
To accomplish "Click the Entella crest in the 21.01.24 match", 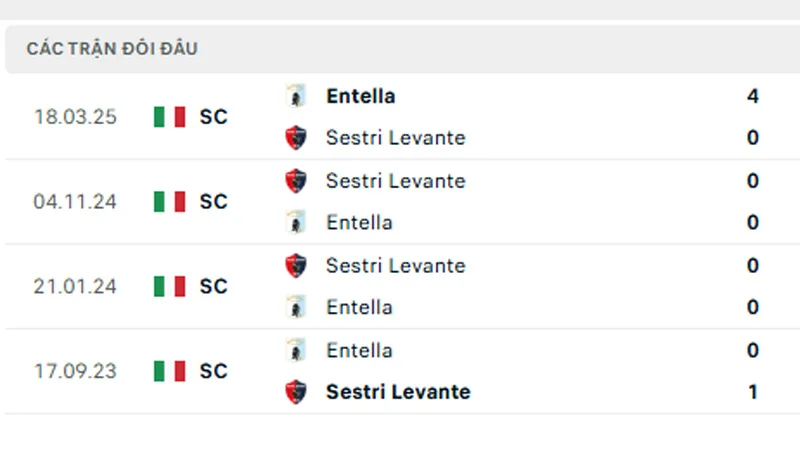I will coord(296,307).
